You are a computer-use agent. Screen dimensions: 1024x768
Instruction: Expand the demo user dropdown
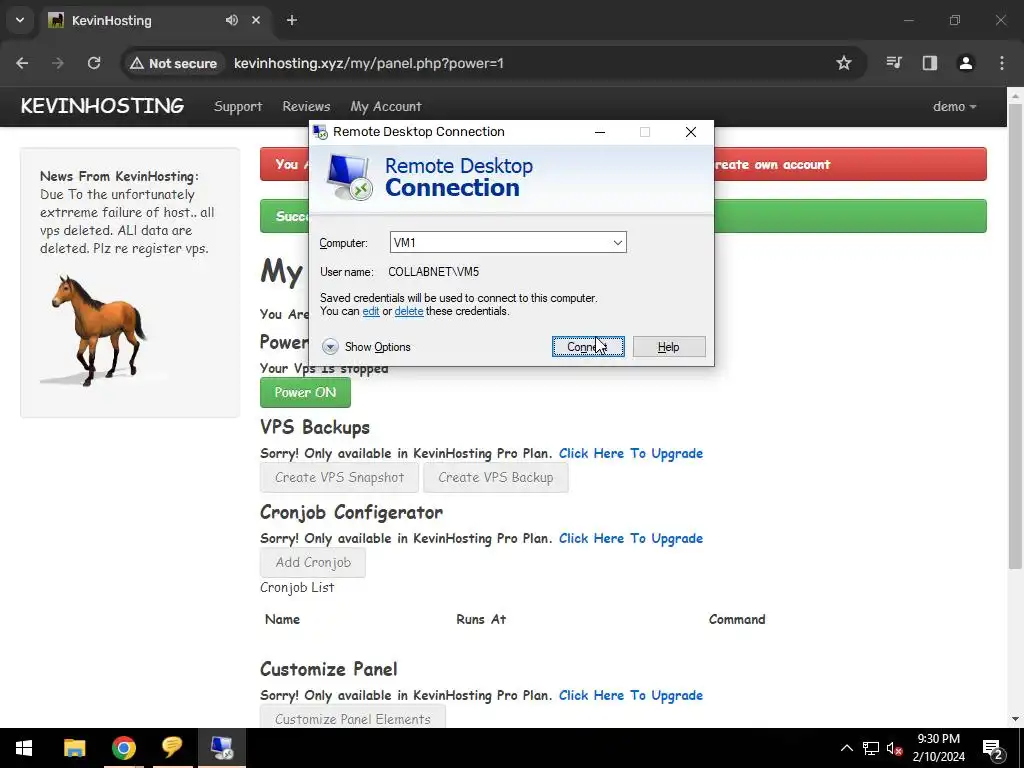coord(955,106)
